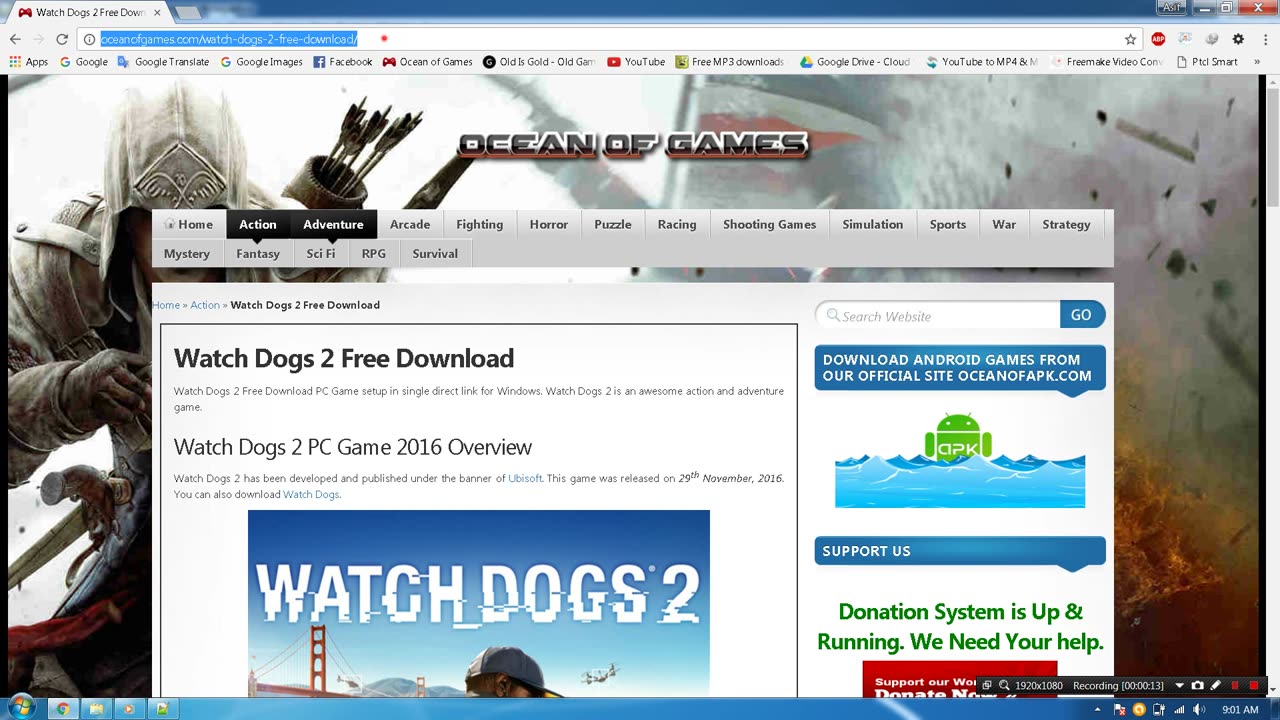
Task: Select the Puzzle category
Action: [613, 224]
